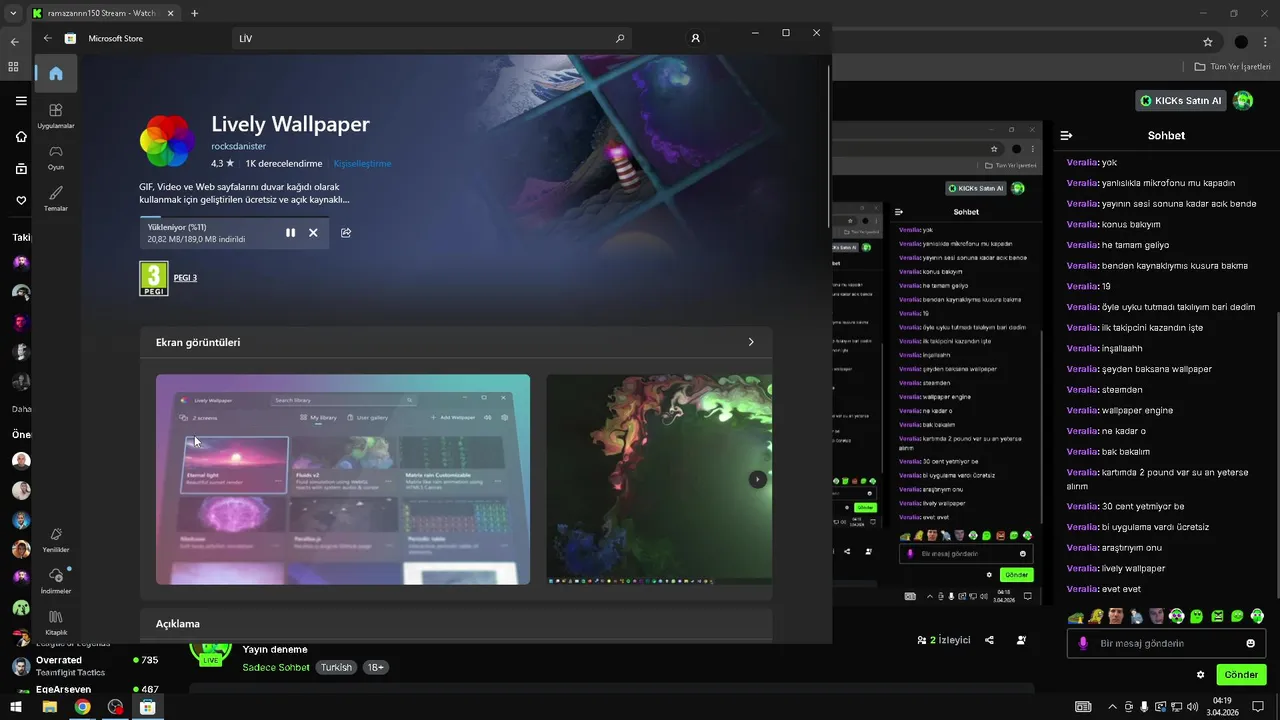1280x720 pixels.
Task: Expand the Ekran görüntüleri section arrow
Action: click(751, 342)
